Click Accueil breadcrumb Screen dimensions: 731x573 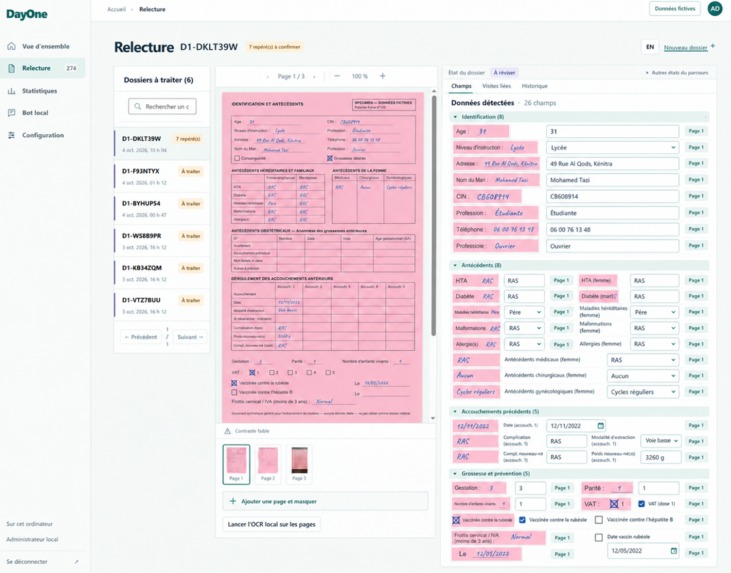click(116, 9)
